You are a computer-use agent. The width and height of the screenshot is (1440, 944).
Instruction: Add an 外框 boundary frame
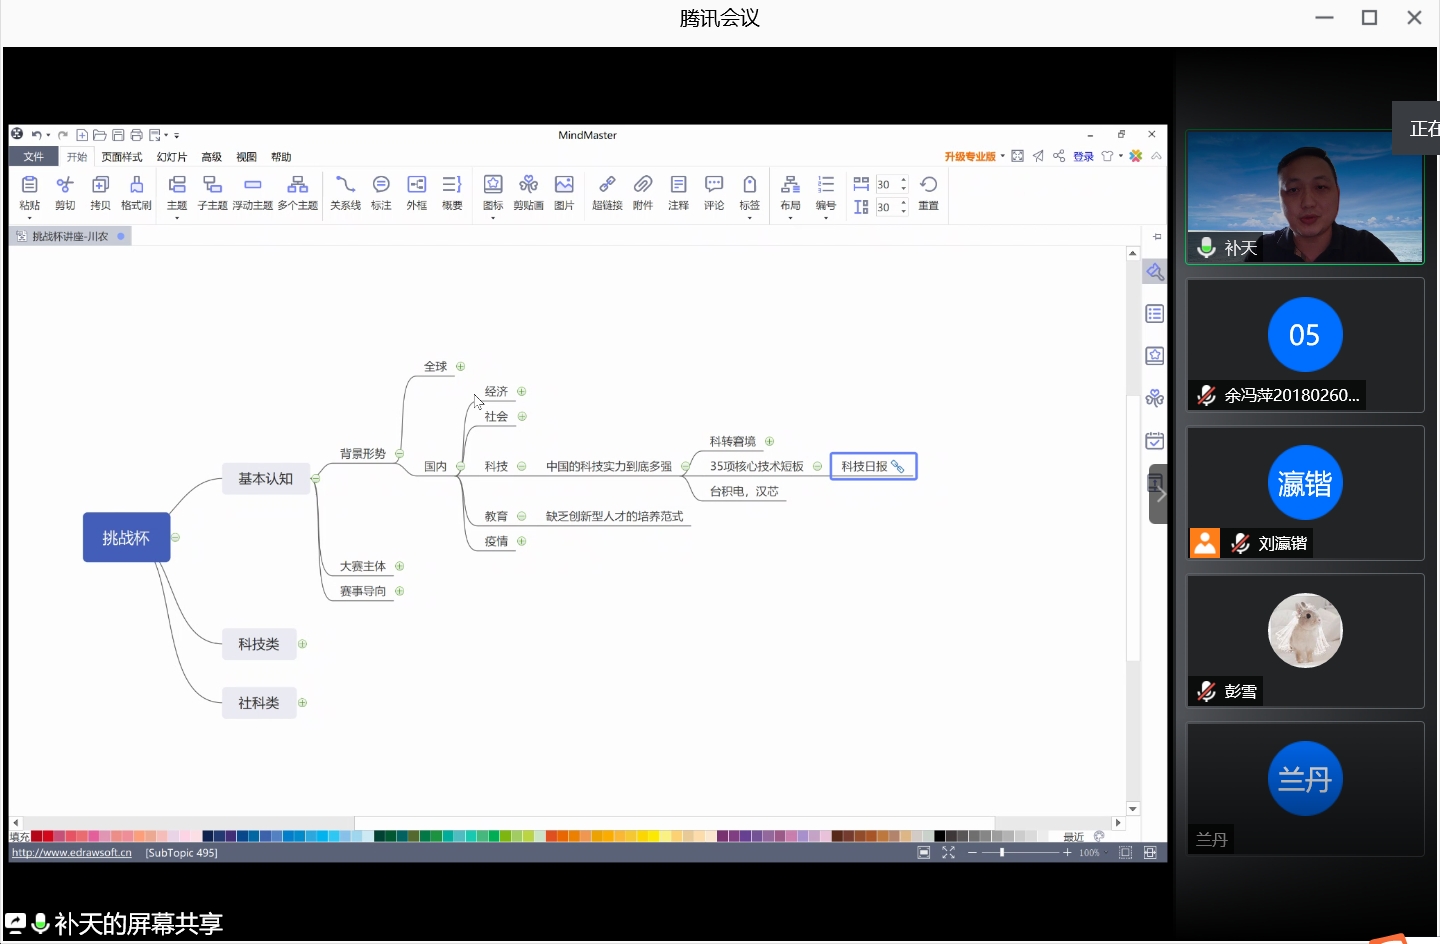(x=417, y=192)
